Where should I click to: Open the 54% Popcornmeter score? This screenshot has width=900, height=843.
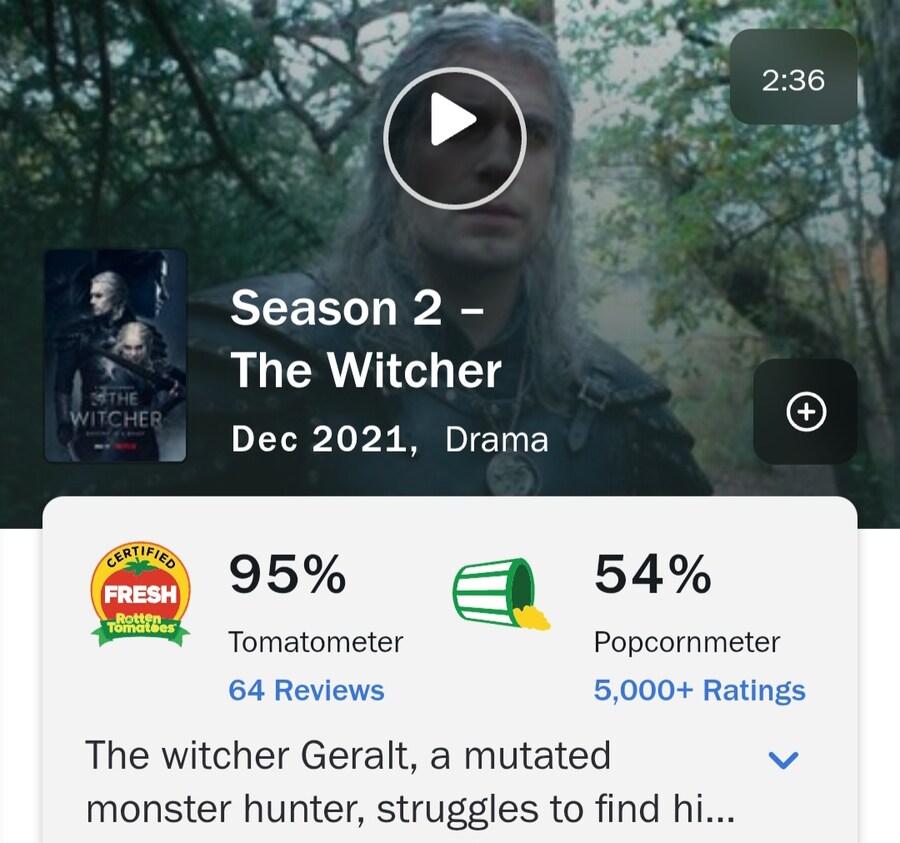(653, 574)
